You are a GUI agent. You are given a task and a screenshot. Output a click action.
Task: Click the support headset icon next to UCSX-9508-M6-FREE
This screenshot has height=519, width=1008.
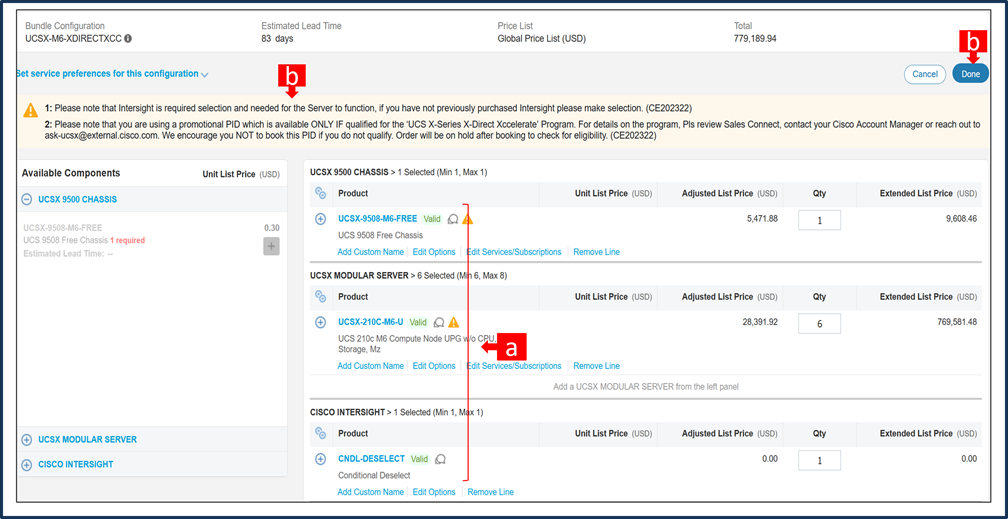453,219
